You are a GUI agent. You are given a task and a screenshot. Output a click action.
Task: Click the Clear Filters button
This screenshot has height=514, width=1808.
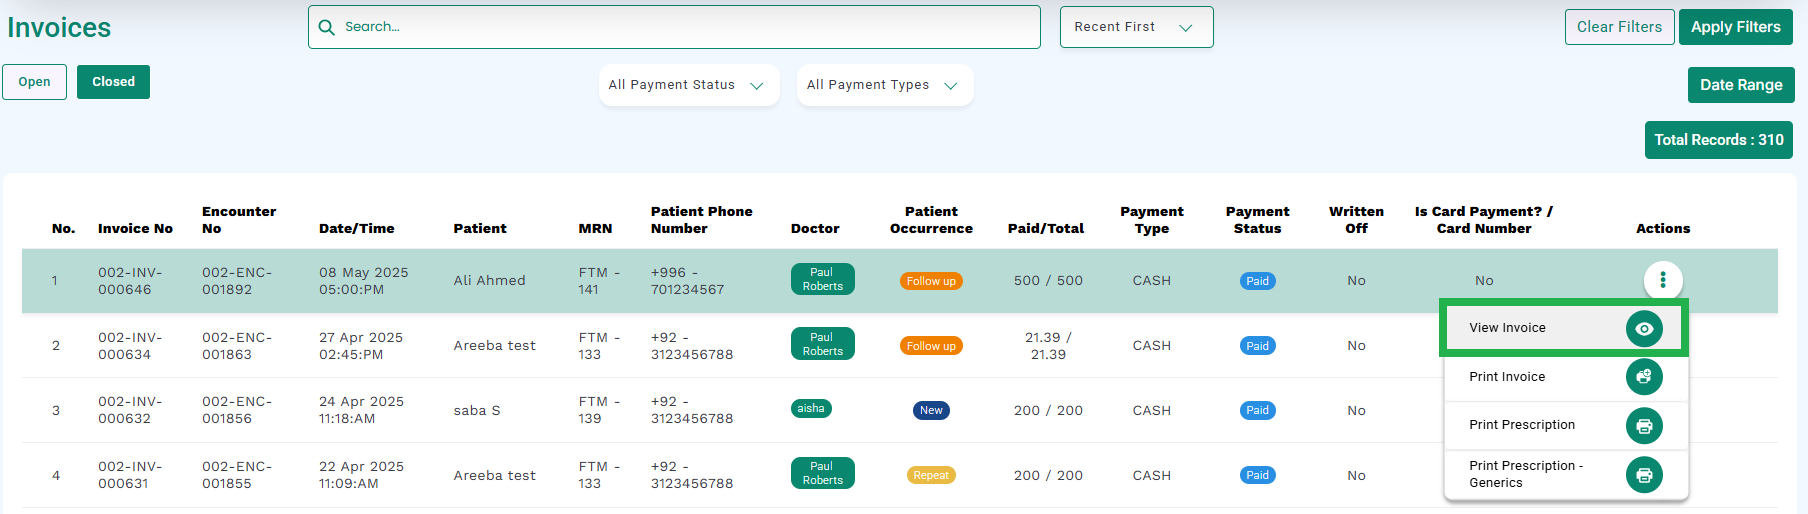point(1619,27)
